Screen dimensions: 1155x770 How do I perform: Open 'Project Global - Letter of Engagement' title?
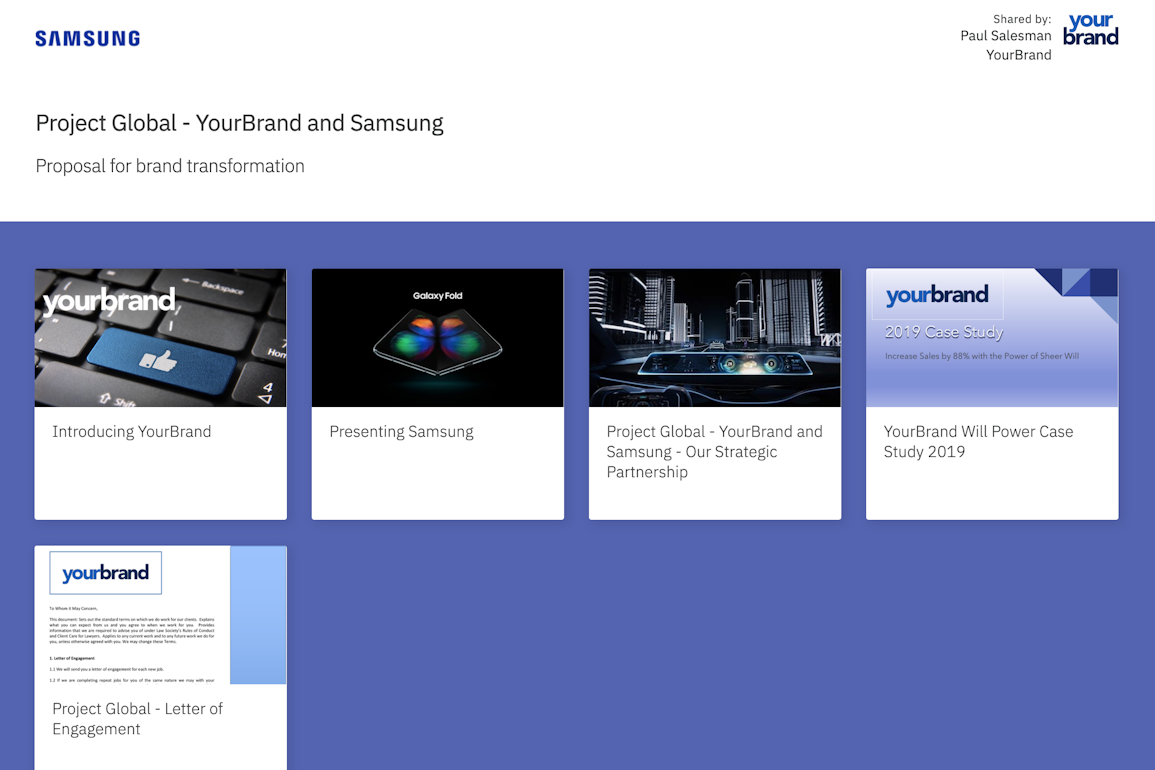pyautogui.click(x=137, y=718)
